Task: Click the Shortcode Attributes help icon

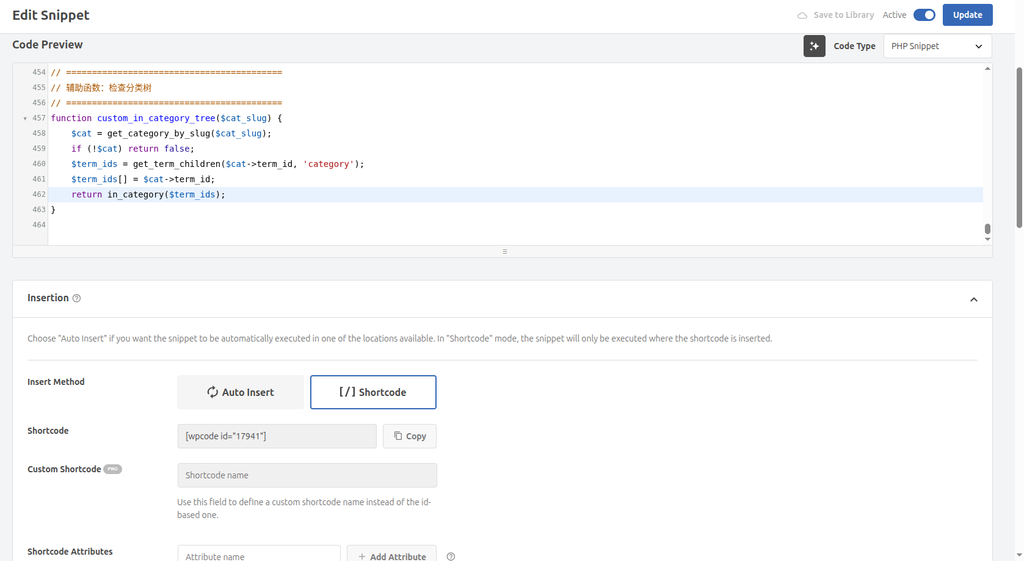Action: pyautogui.click(x=451, y=556)
